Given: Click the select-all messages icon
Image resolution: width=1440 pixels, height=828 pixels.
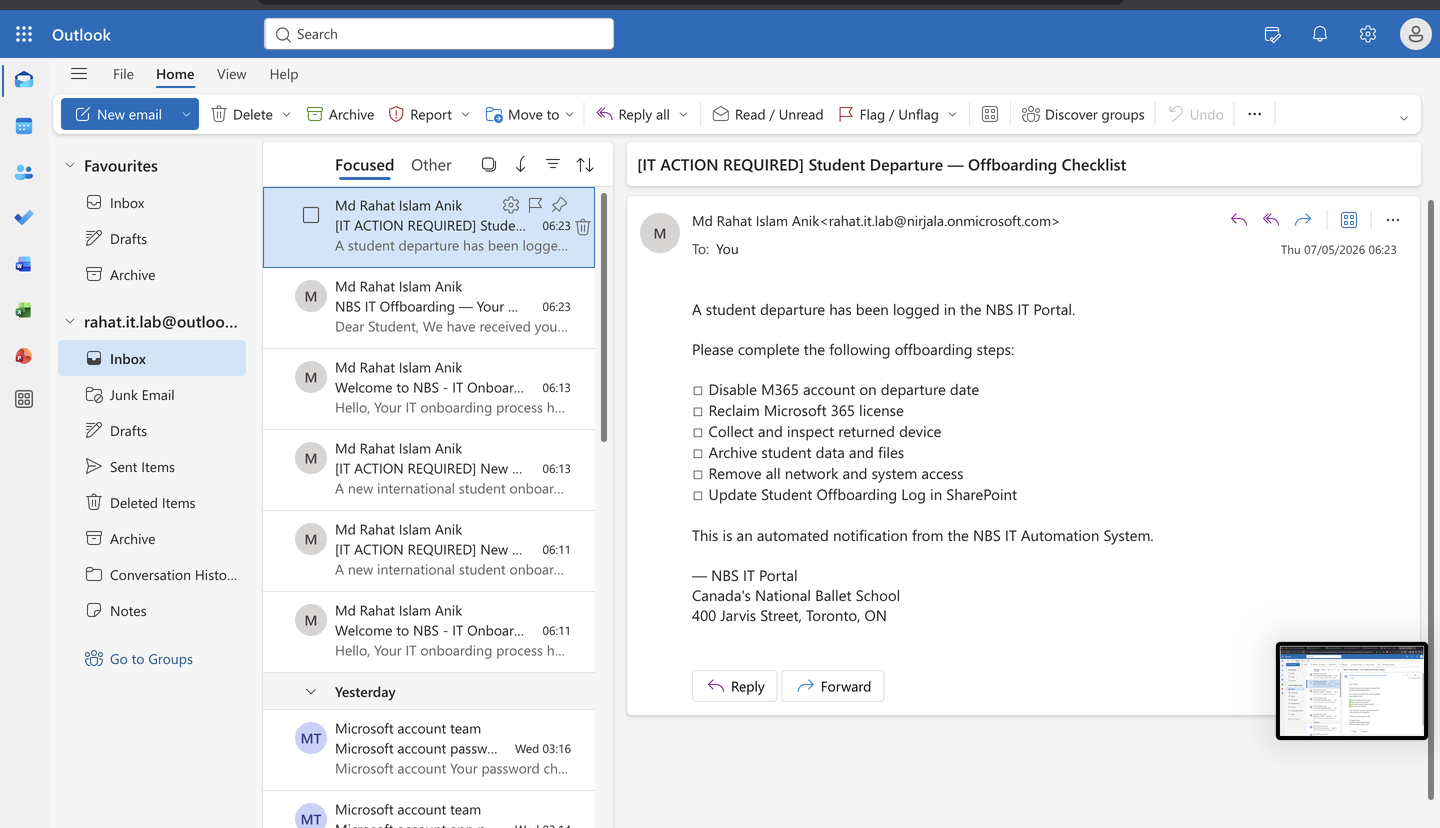Looking at the screenshot, I should [488, 164].
